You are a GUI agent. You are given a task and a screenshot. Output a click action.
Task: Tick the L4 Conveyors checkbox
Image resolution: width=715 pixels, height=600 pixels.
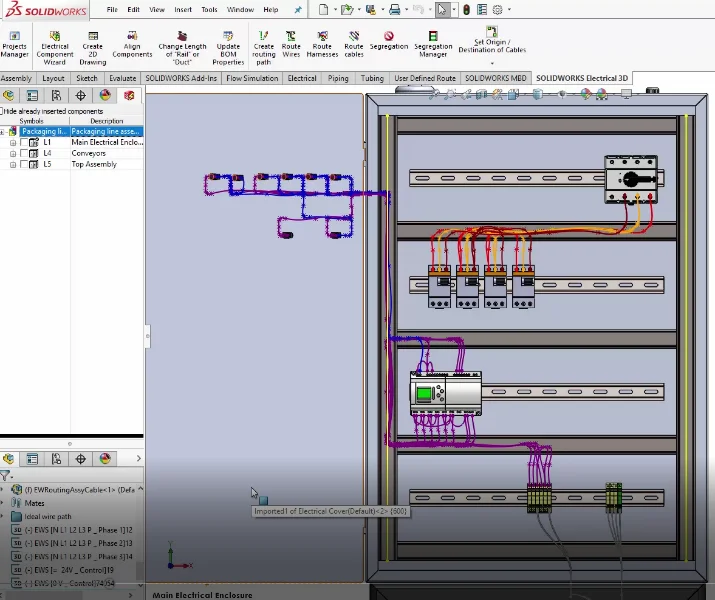[x=24, y=153]
